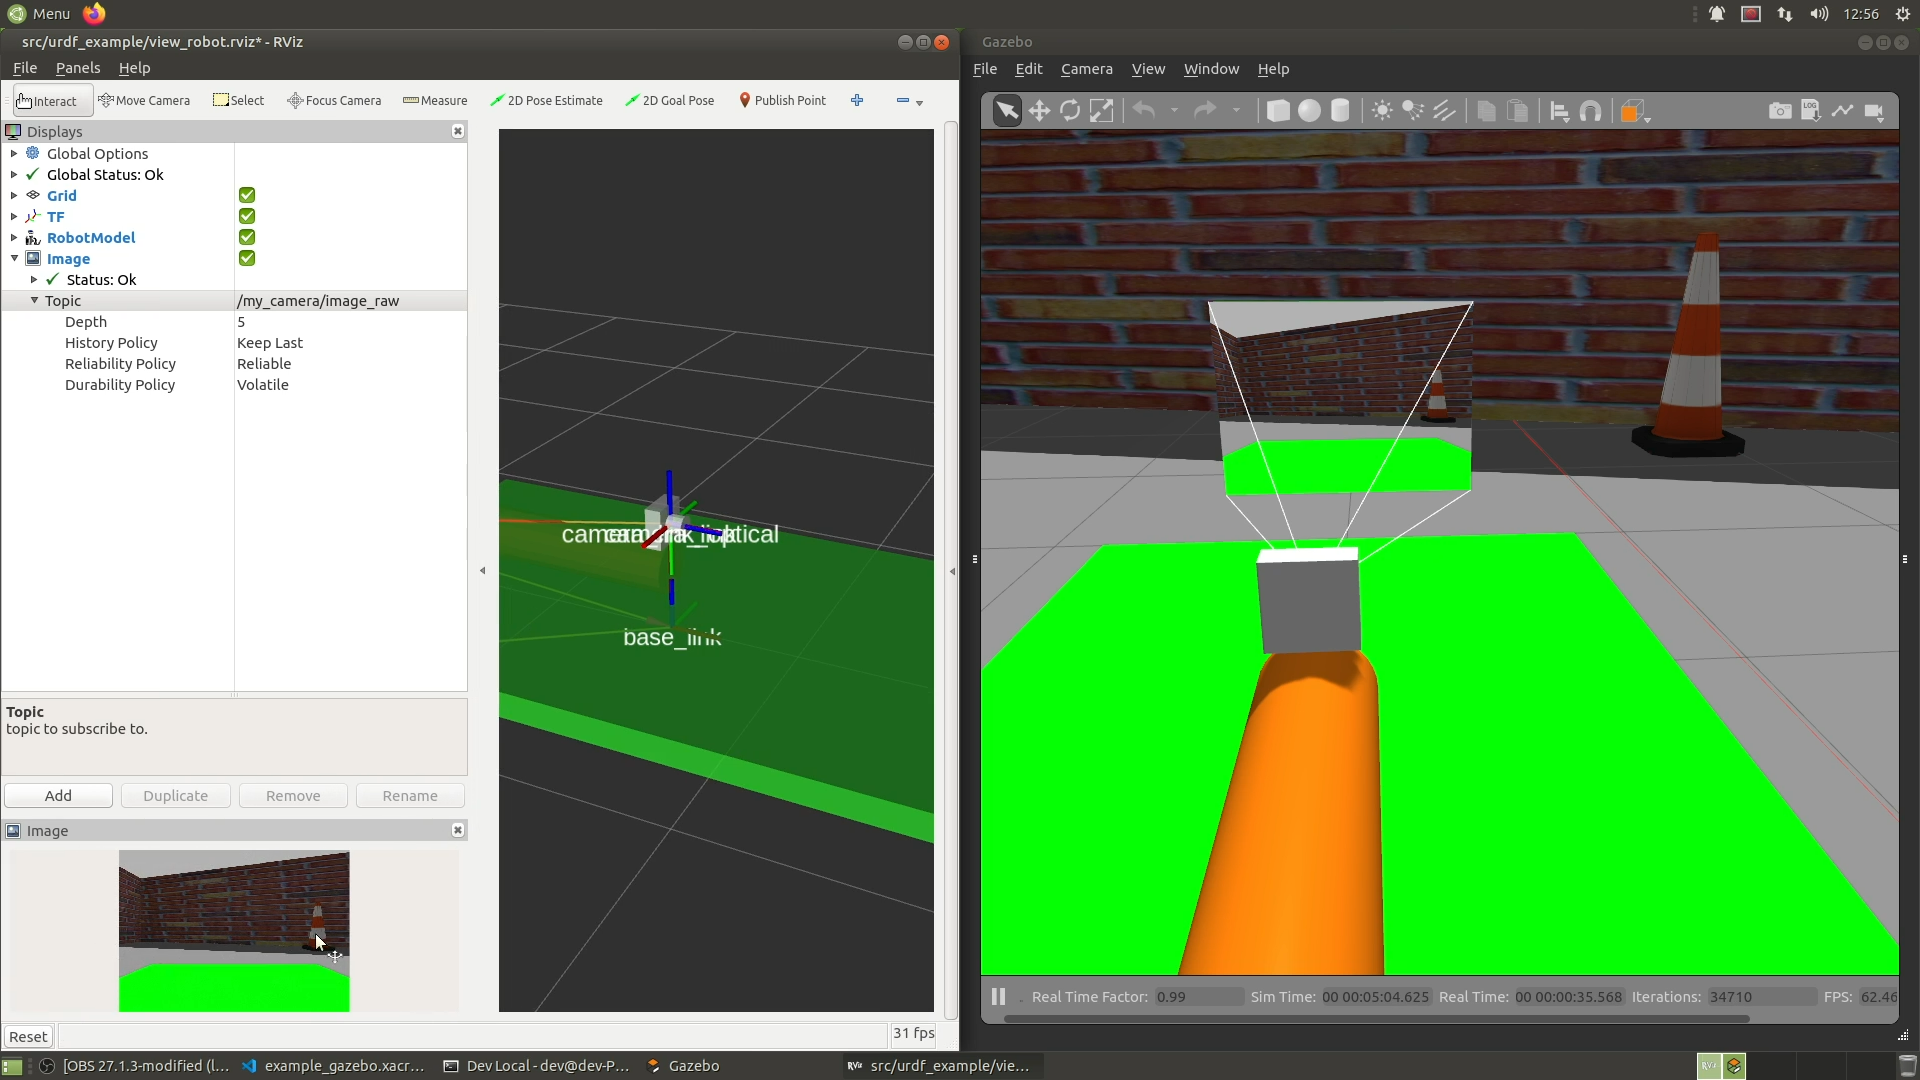Open Gazebo orange view angle cube
Screen dimensions: 1920x1080
pyautogui.click(x=1631, y=111)
